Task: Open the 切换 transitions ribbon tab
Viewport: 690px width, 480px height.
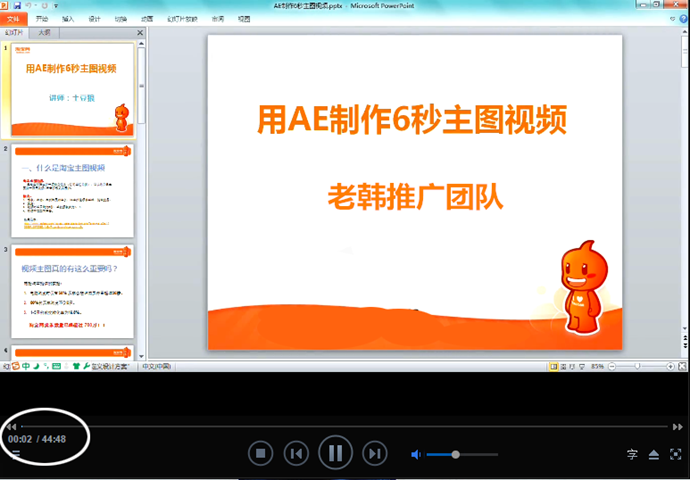Action: click(x=121, y=19)
